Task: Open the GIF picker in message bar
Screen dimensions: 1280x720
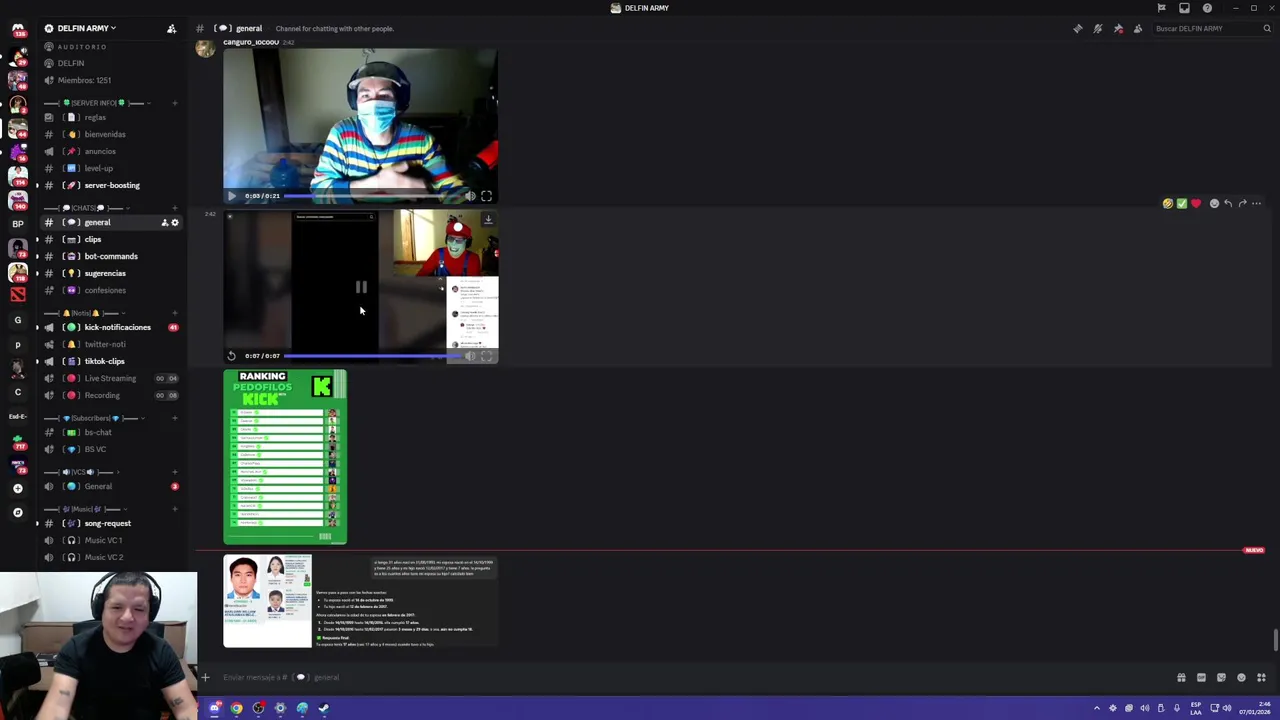Action: coord(1201,677)
